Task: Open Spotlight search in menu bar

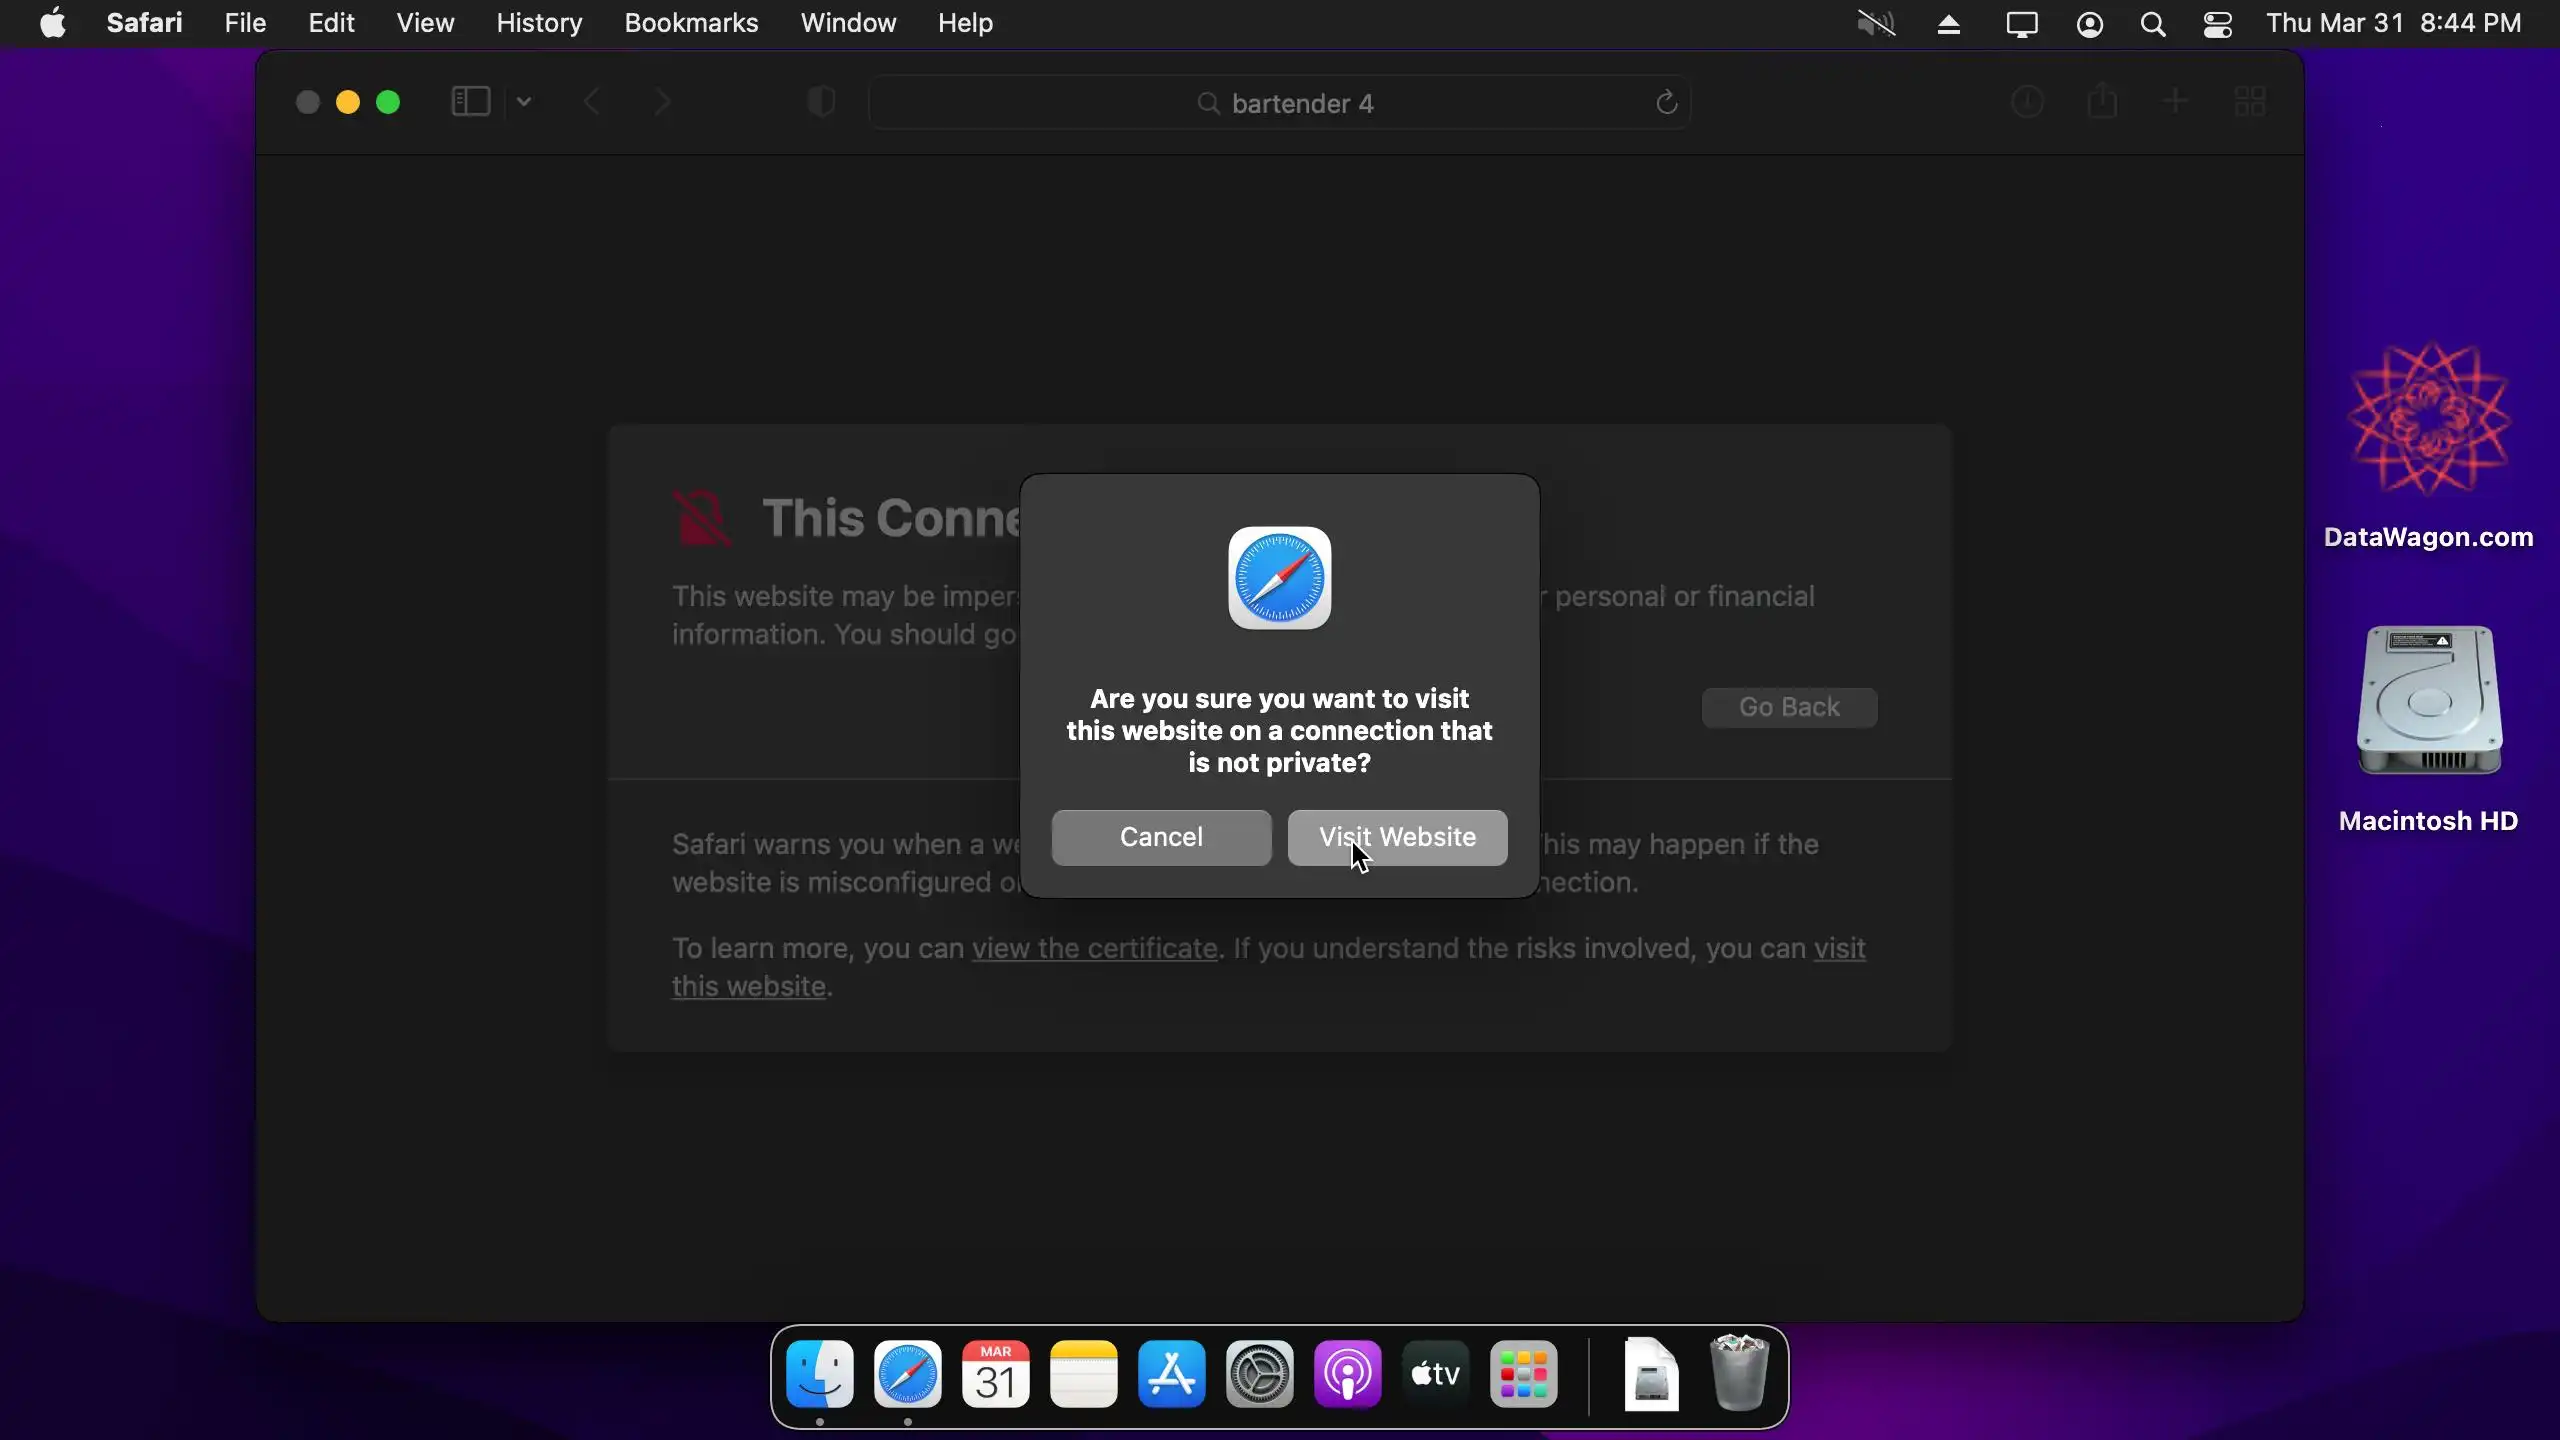Action: click(x=2153, y=24)
